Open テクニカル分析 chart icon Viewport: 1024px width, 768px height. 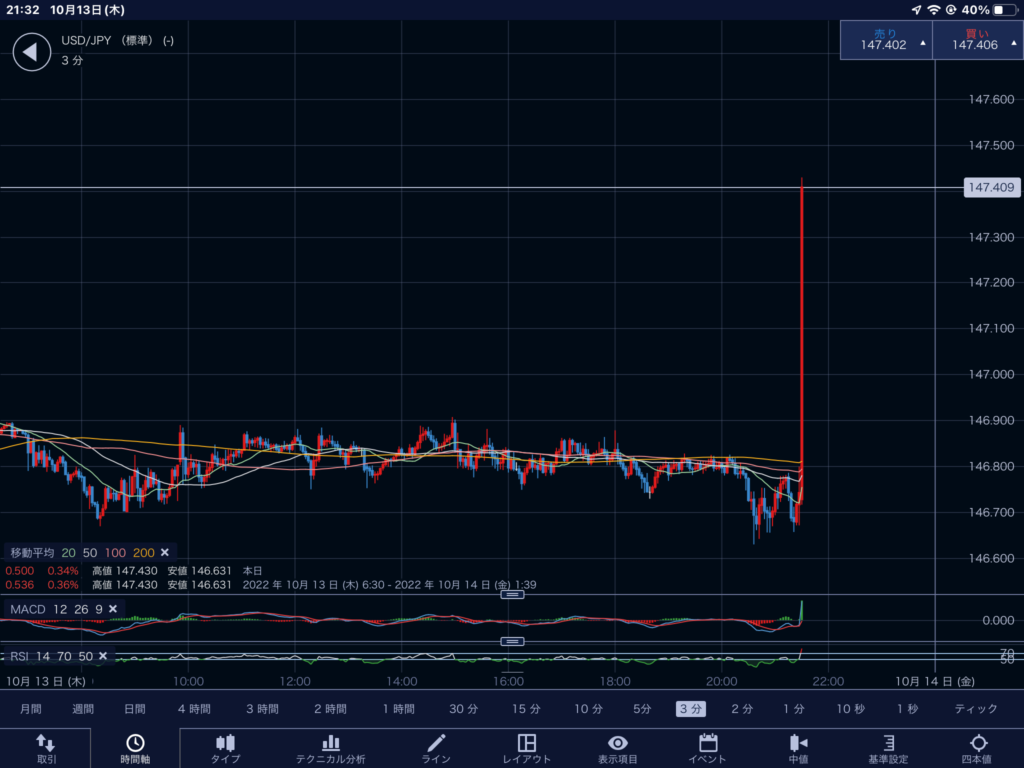click(331, 743)
